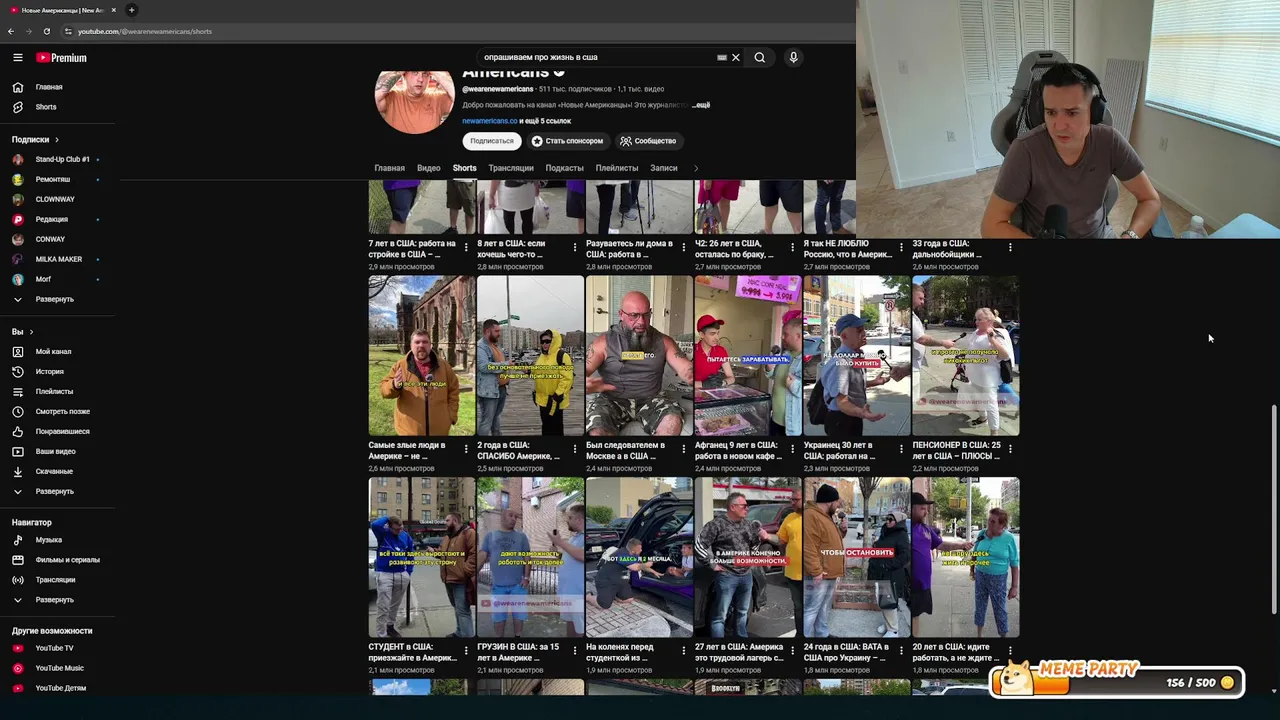1280x720 pixels.
Task: Open a new browser tab with plus
Action: click(x=131, y=10)
